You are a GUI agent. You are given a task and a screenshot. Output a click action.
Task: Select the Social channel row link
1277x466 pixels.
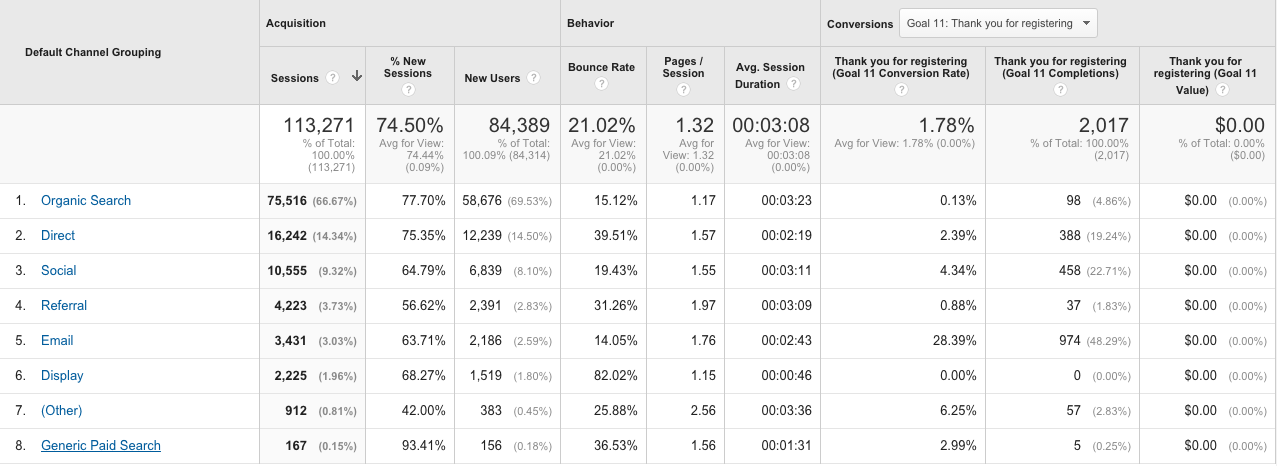[59, 271]
